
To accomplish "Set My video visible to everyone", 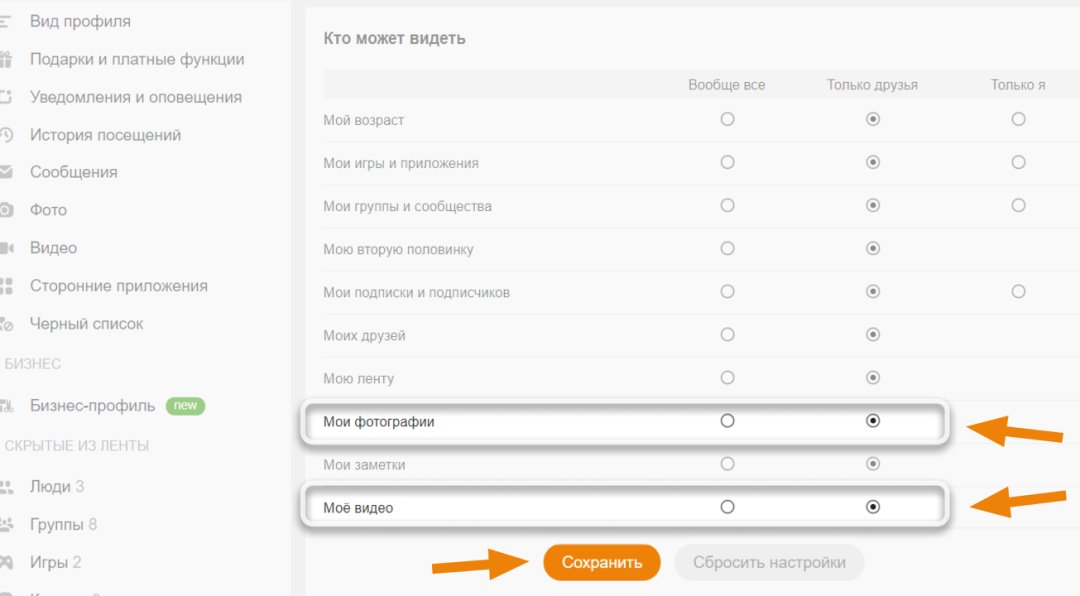I will tap(727, 507).
